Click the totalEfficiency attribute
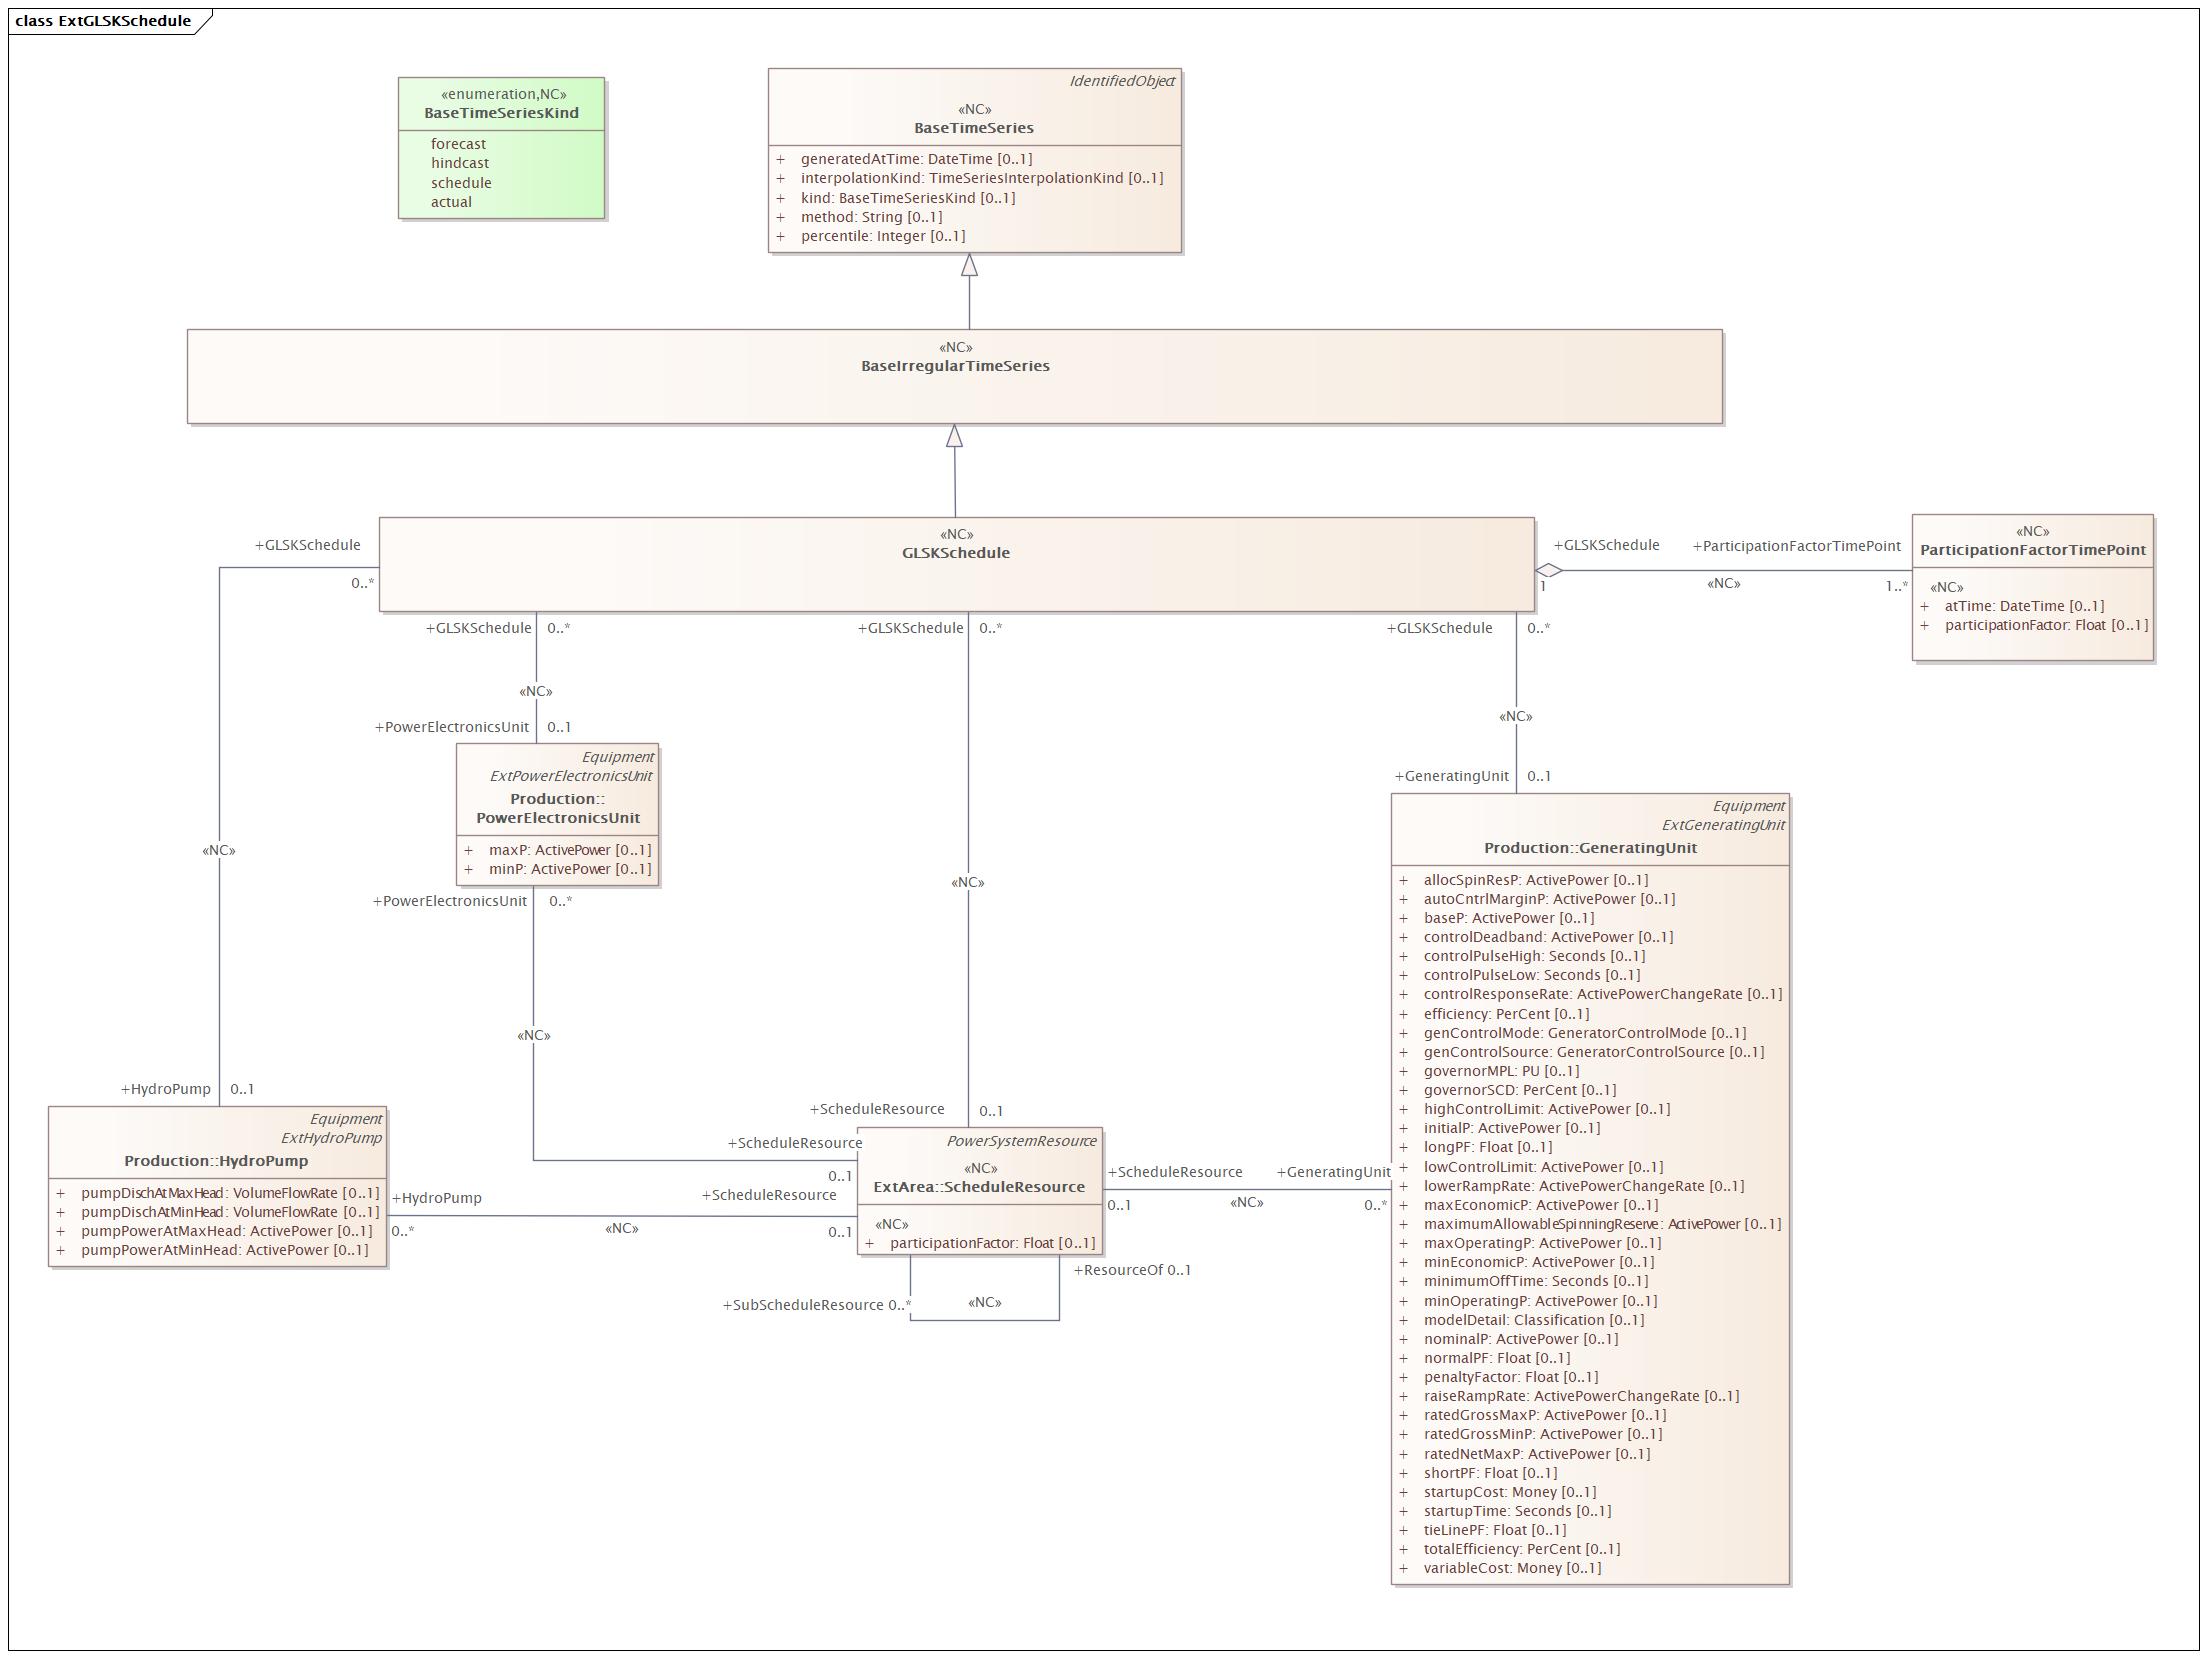Screen dimensions: 2207x1658 click(x=1522, y=1549)
